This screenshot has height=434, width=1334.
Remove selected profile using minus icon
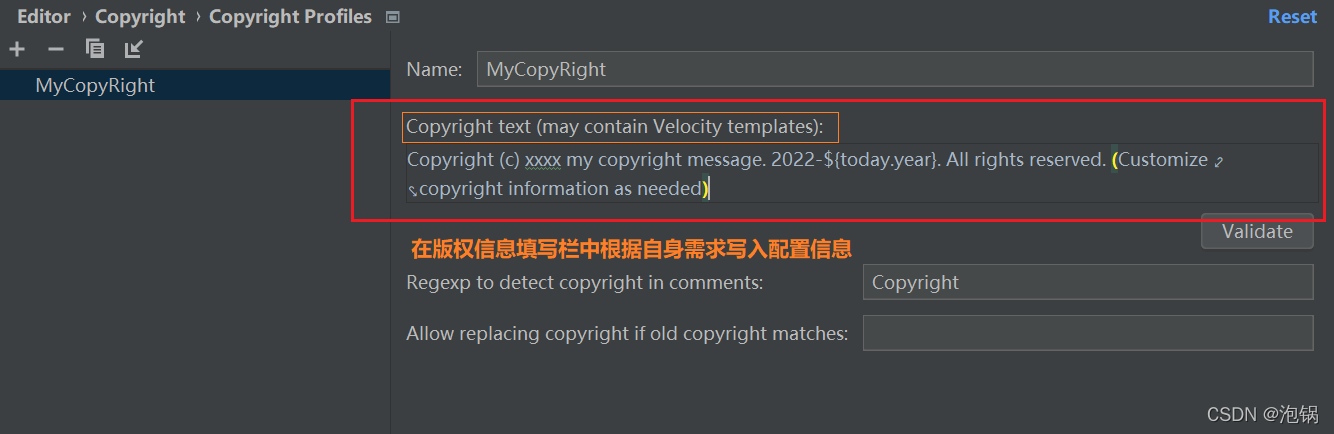[56, 49]
